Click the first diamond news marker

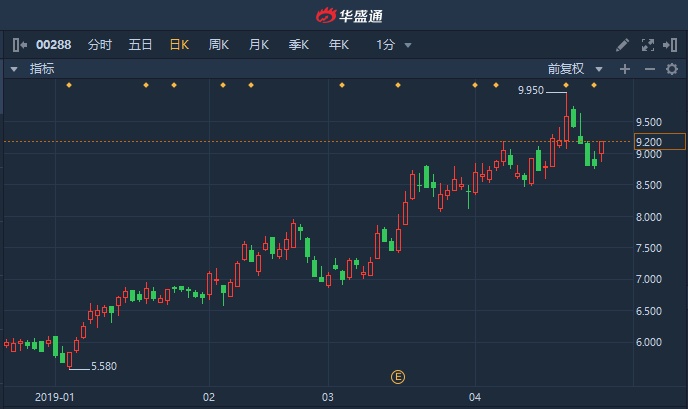pos(69,85)
